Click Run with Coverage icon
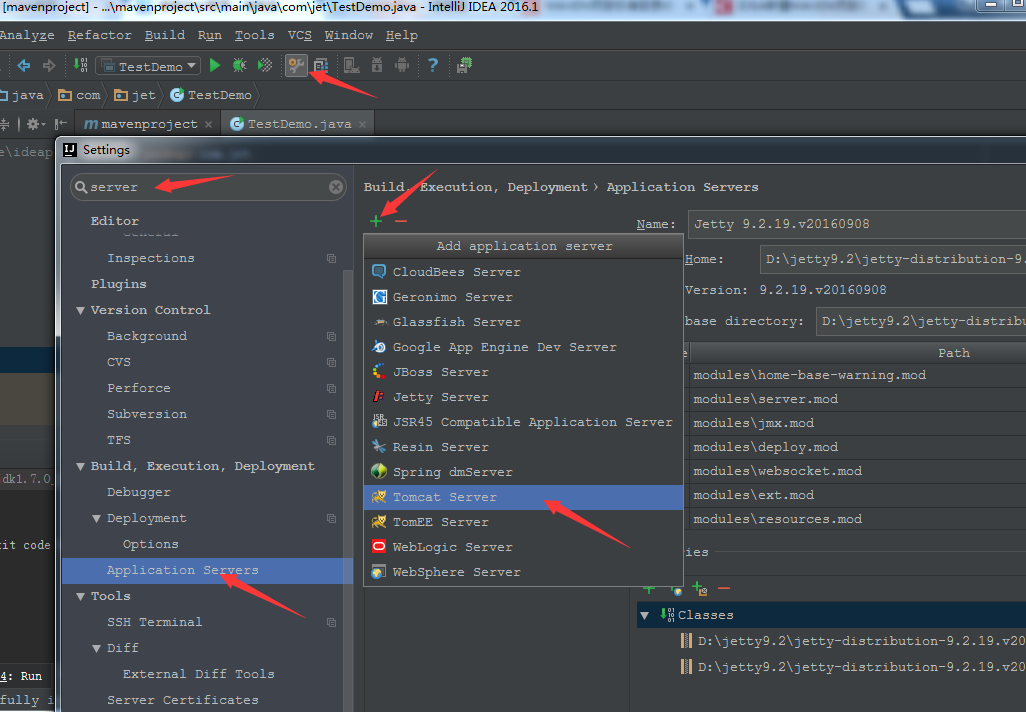The width and height of the screenshot is (1026, 712). 265,65
